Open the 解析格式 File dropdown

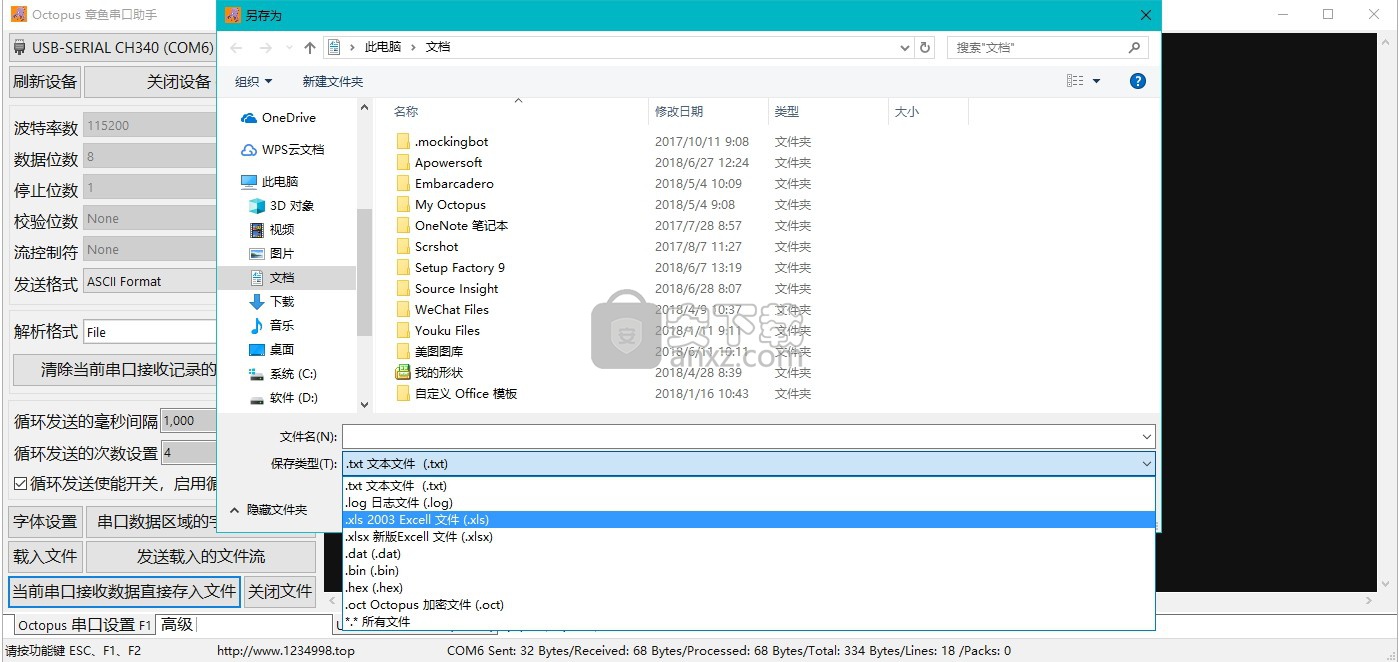click(150, 332)
